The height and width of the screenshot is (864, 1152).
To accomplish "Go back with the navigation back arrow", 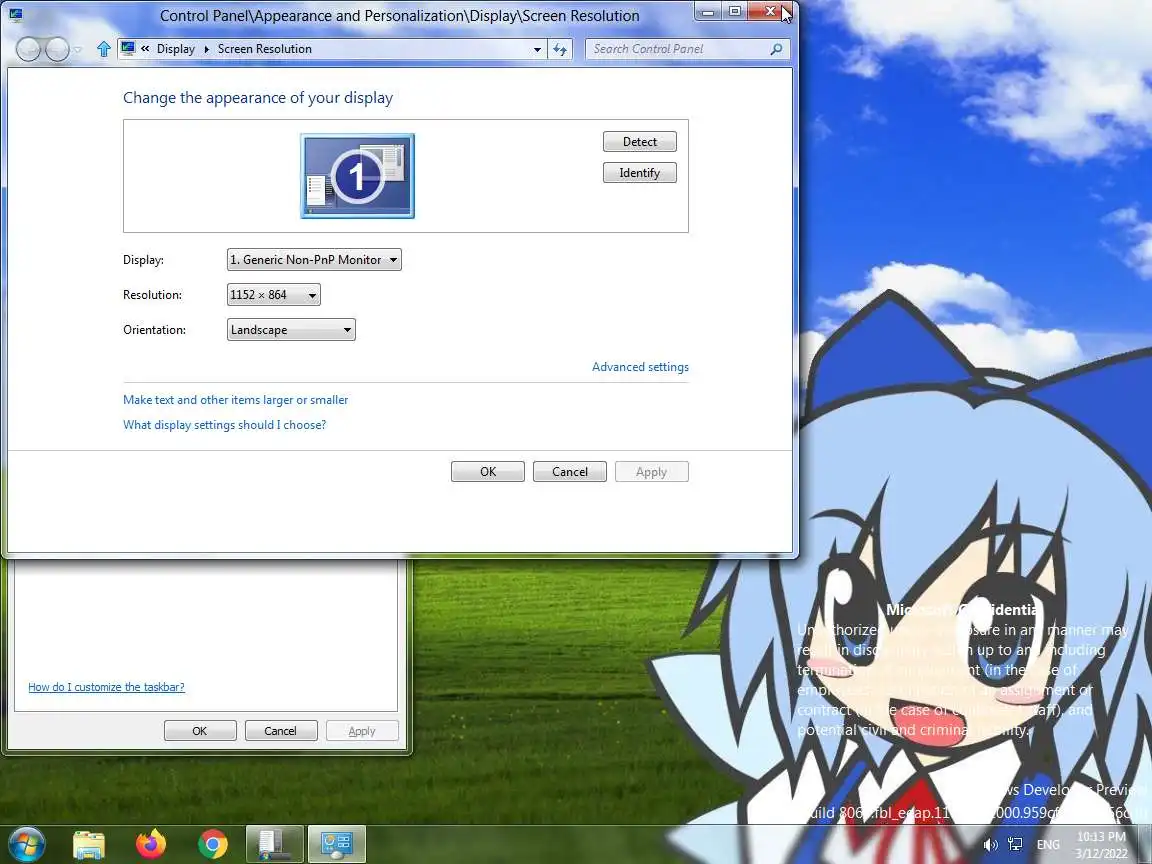I will (29, 49).
